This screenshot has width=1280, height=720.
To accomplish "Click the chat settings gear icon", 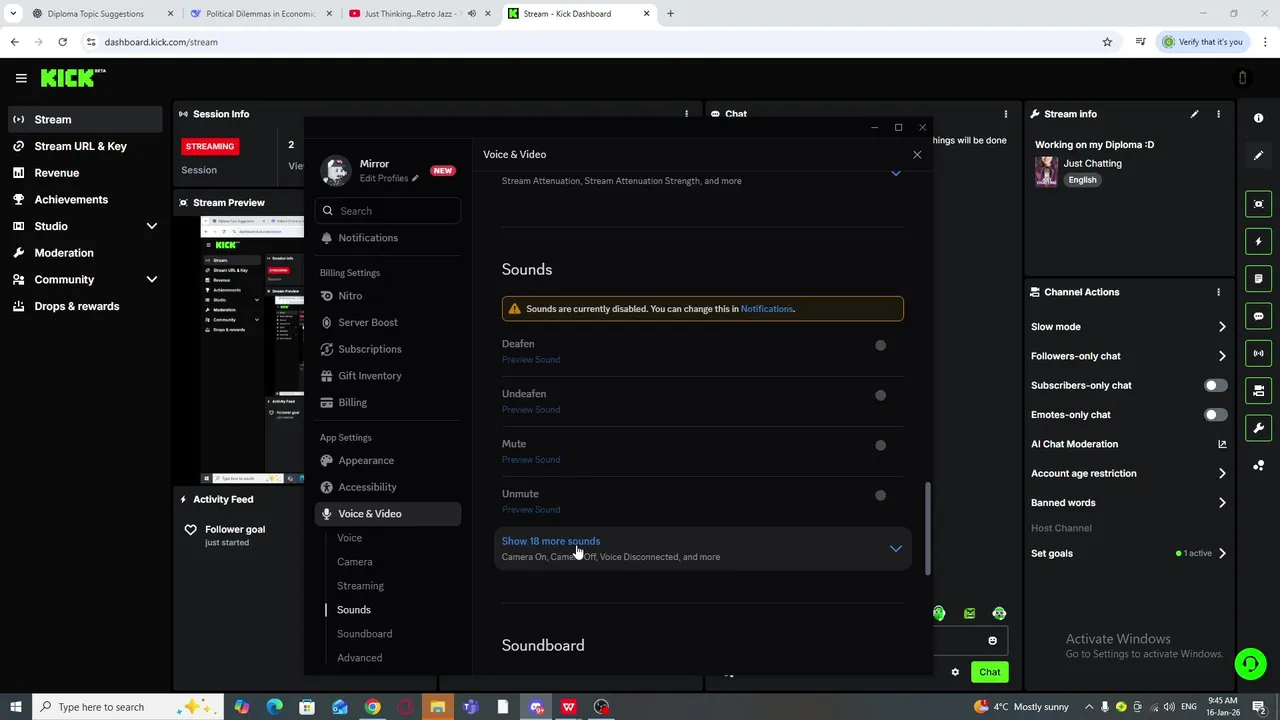I will [x=955, y=672].
